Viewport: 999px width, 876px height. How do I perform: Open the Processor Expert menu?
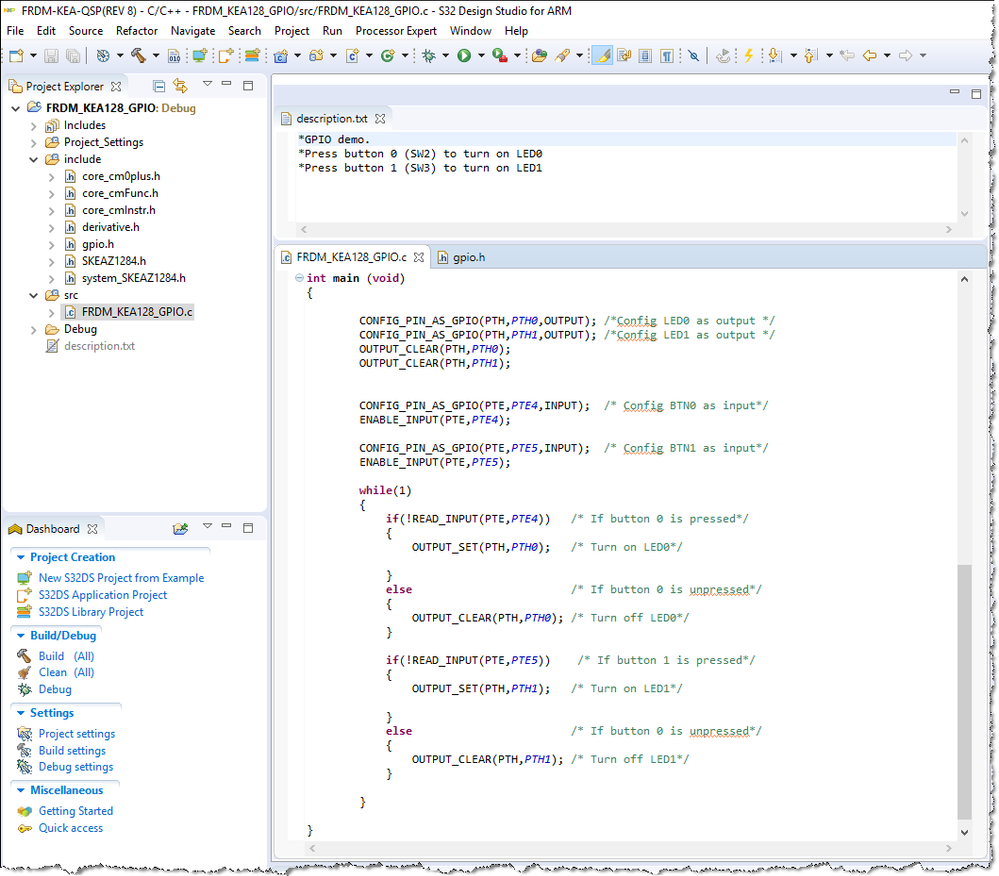tap(396, 31)
